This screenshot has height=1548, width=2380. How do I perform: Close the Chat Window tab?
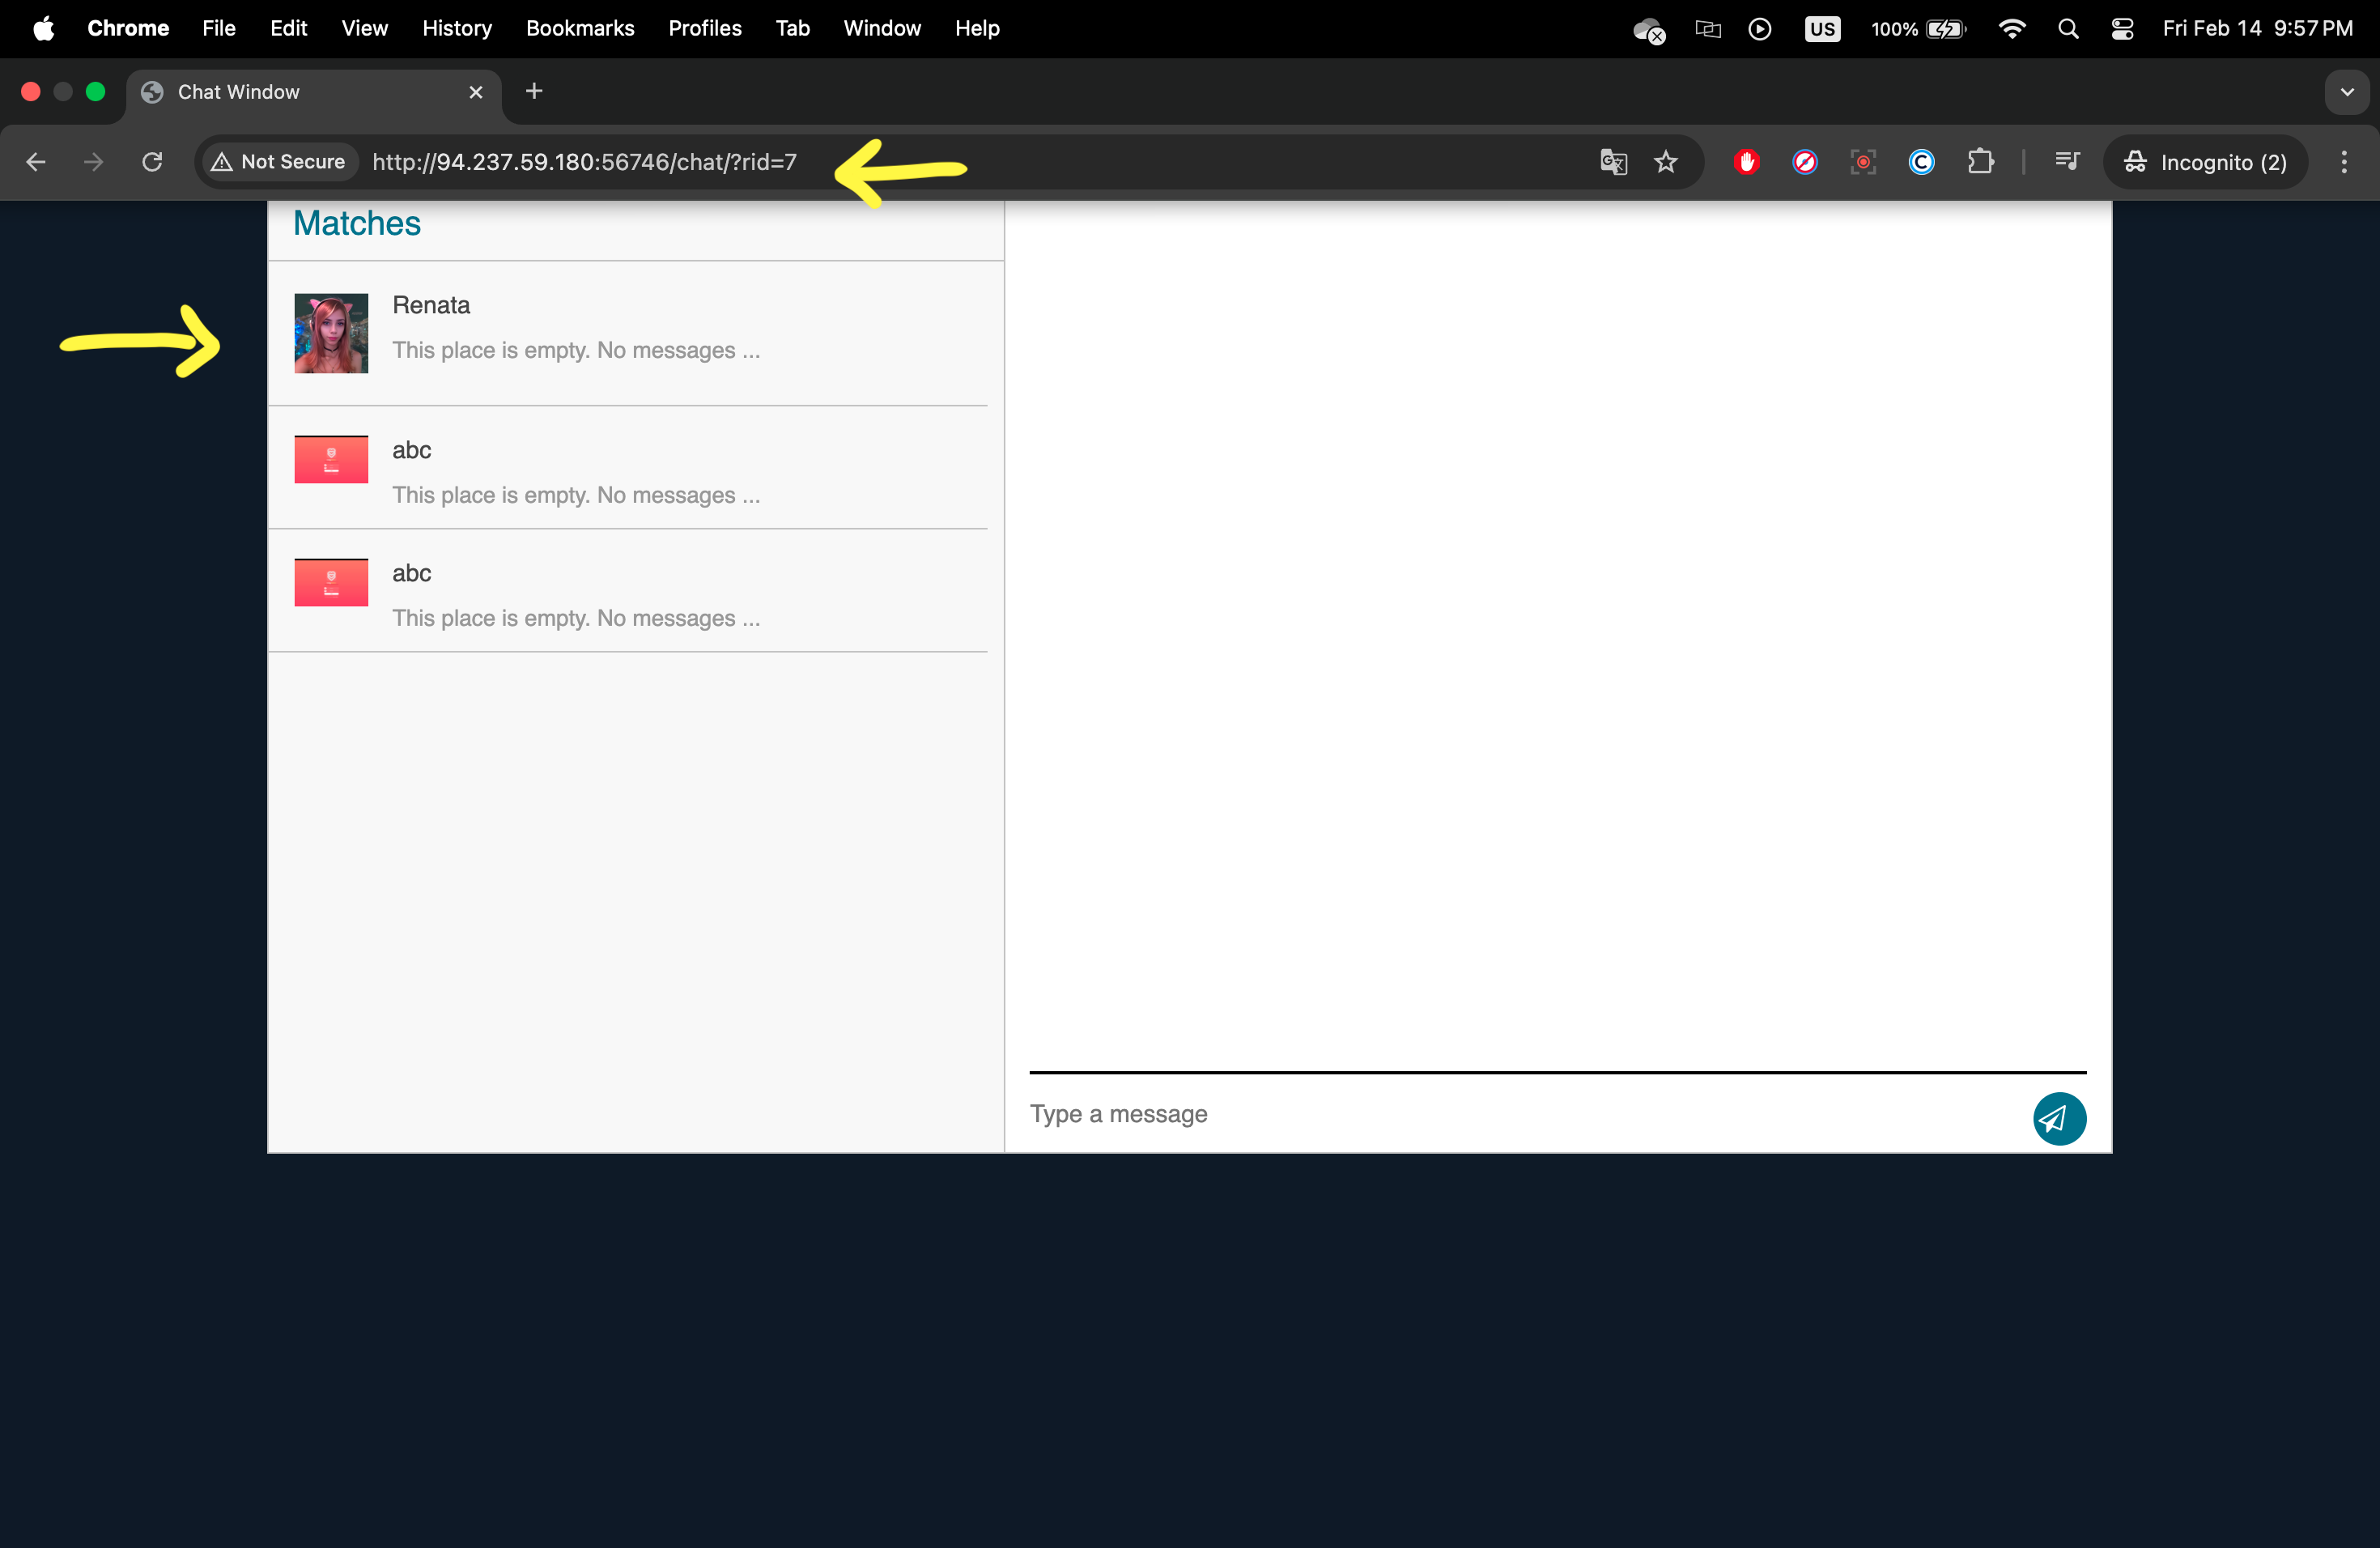click(476, 92)
